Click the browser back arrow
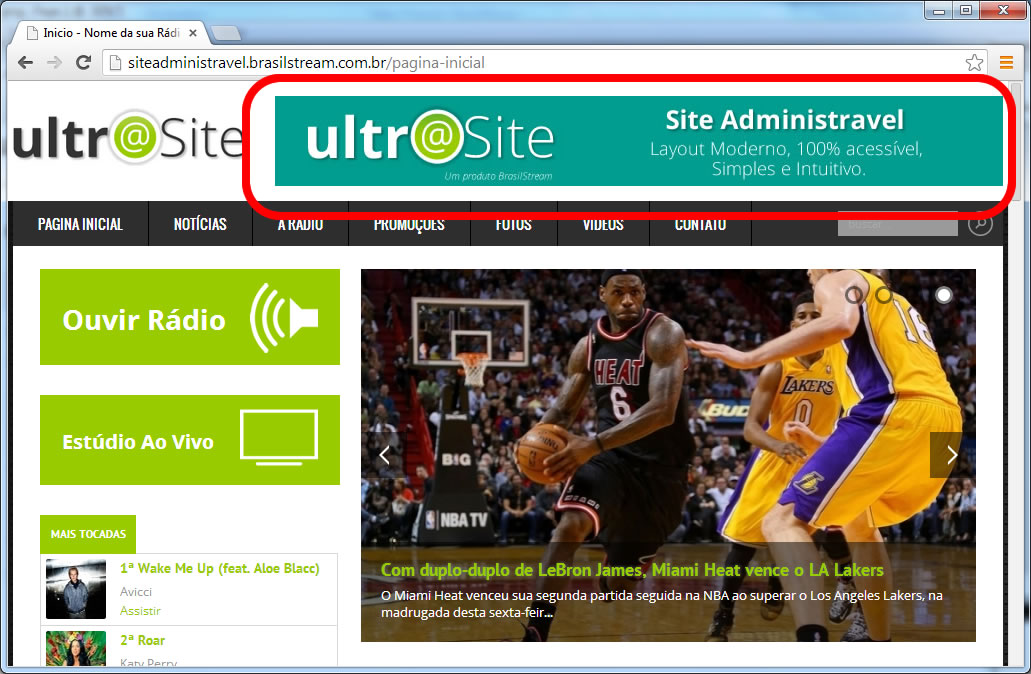 pyautogui.click(x=25, y=63)
